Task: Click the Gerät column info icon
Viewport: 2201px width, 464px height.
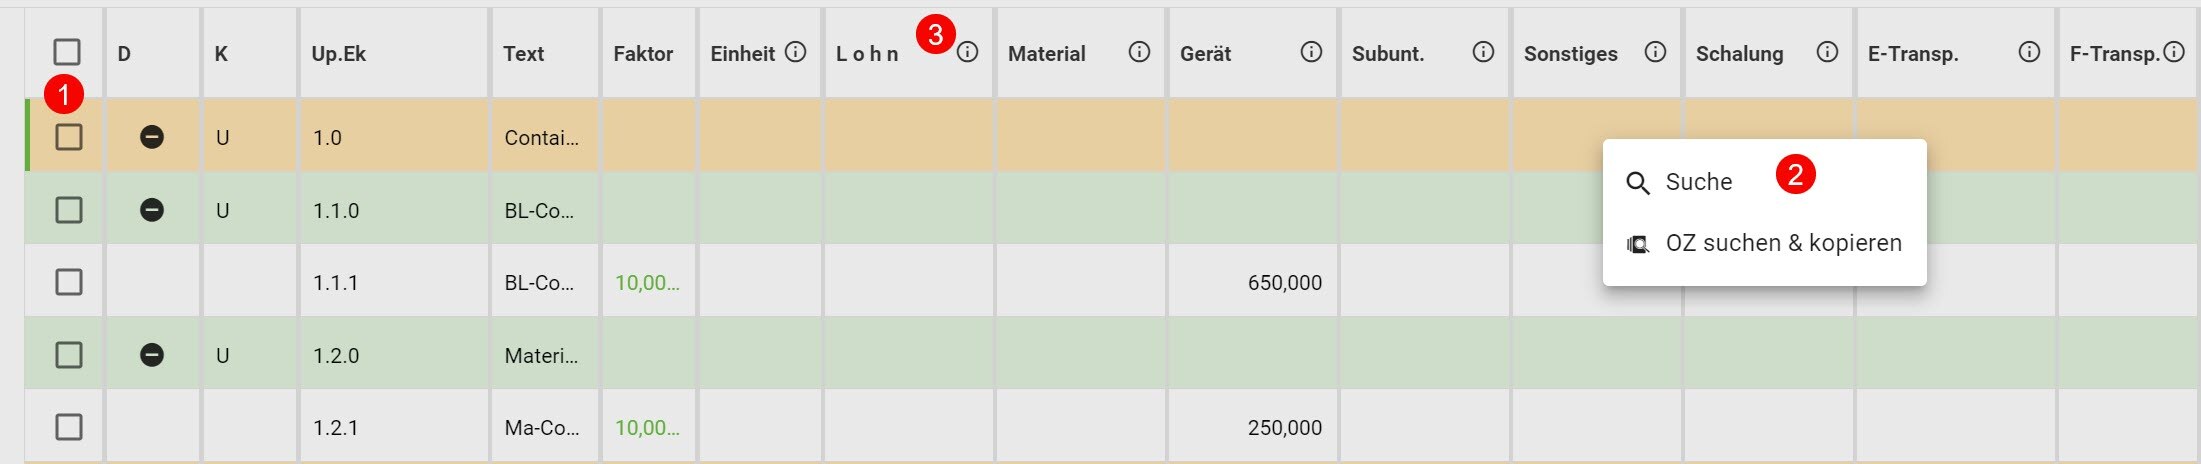Action: pyautogui.click(x=1311, y=52)
